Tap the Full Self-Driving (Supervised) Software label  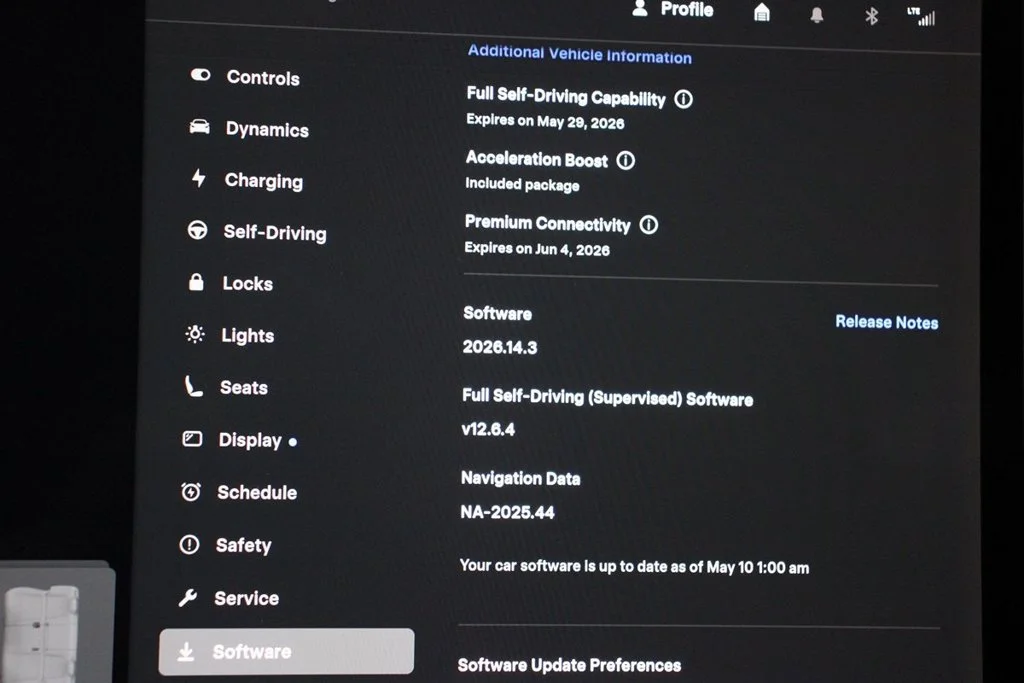pos(607,398)
